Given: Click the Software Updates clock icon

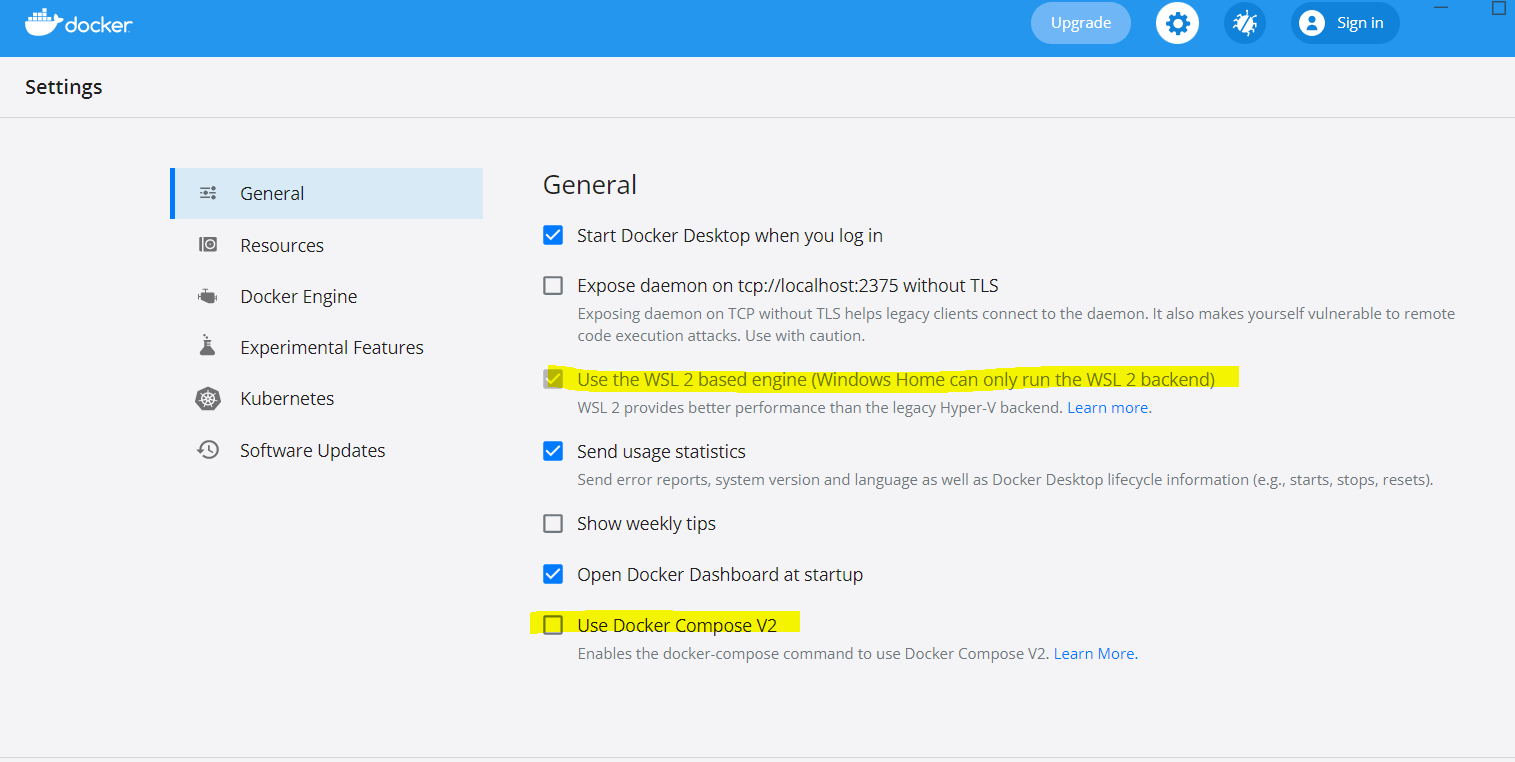Looking at the screenshot, I should [208, 450].
